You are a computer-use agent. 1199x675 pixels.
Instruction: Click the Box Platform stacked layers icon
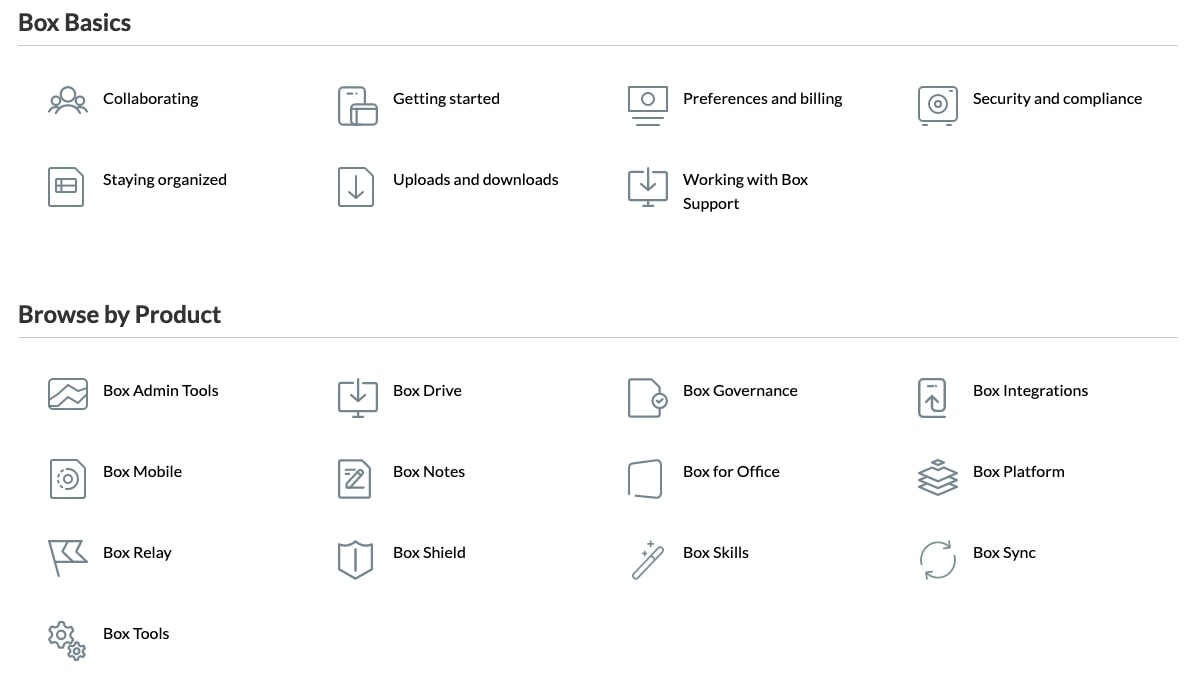coord(937,477)
